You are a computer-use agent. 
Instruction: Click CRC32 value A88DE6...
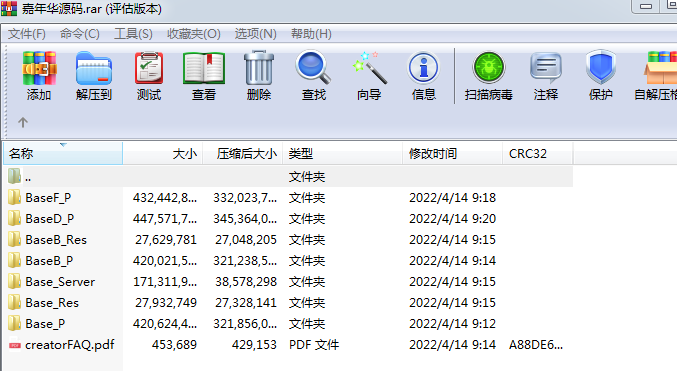536,345
